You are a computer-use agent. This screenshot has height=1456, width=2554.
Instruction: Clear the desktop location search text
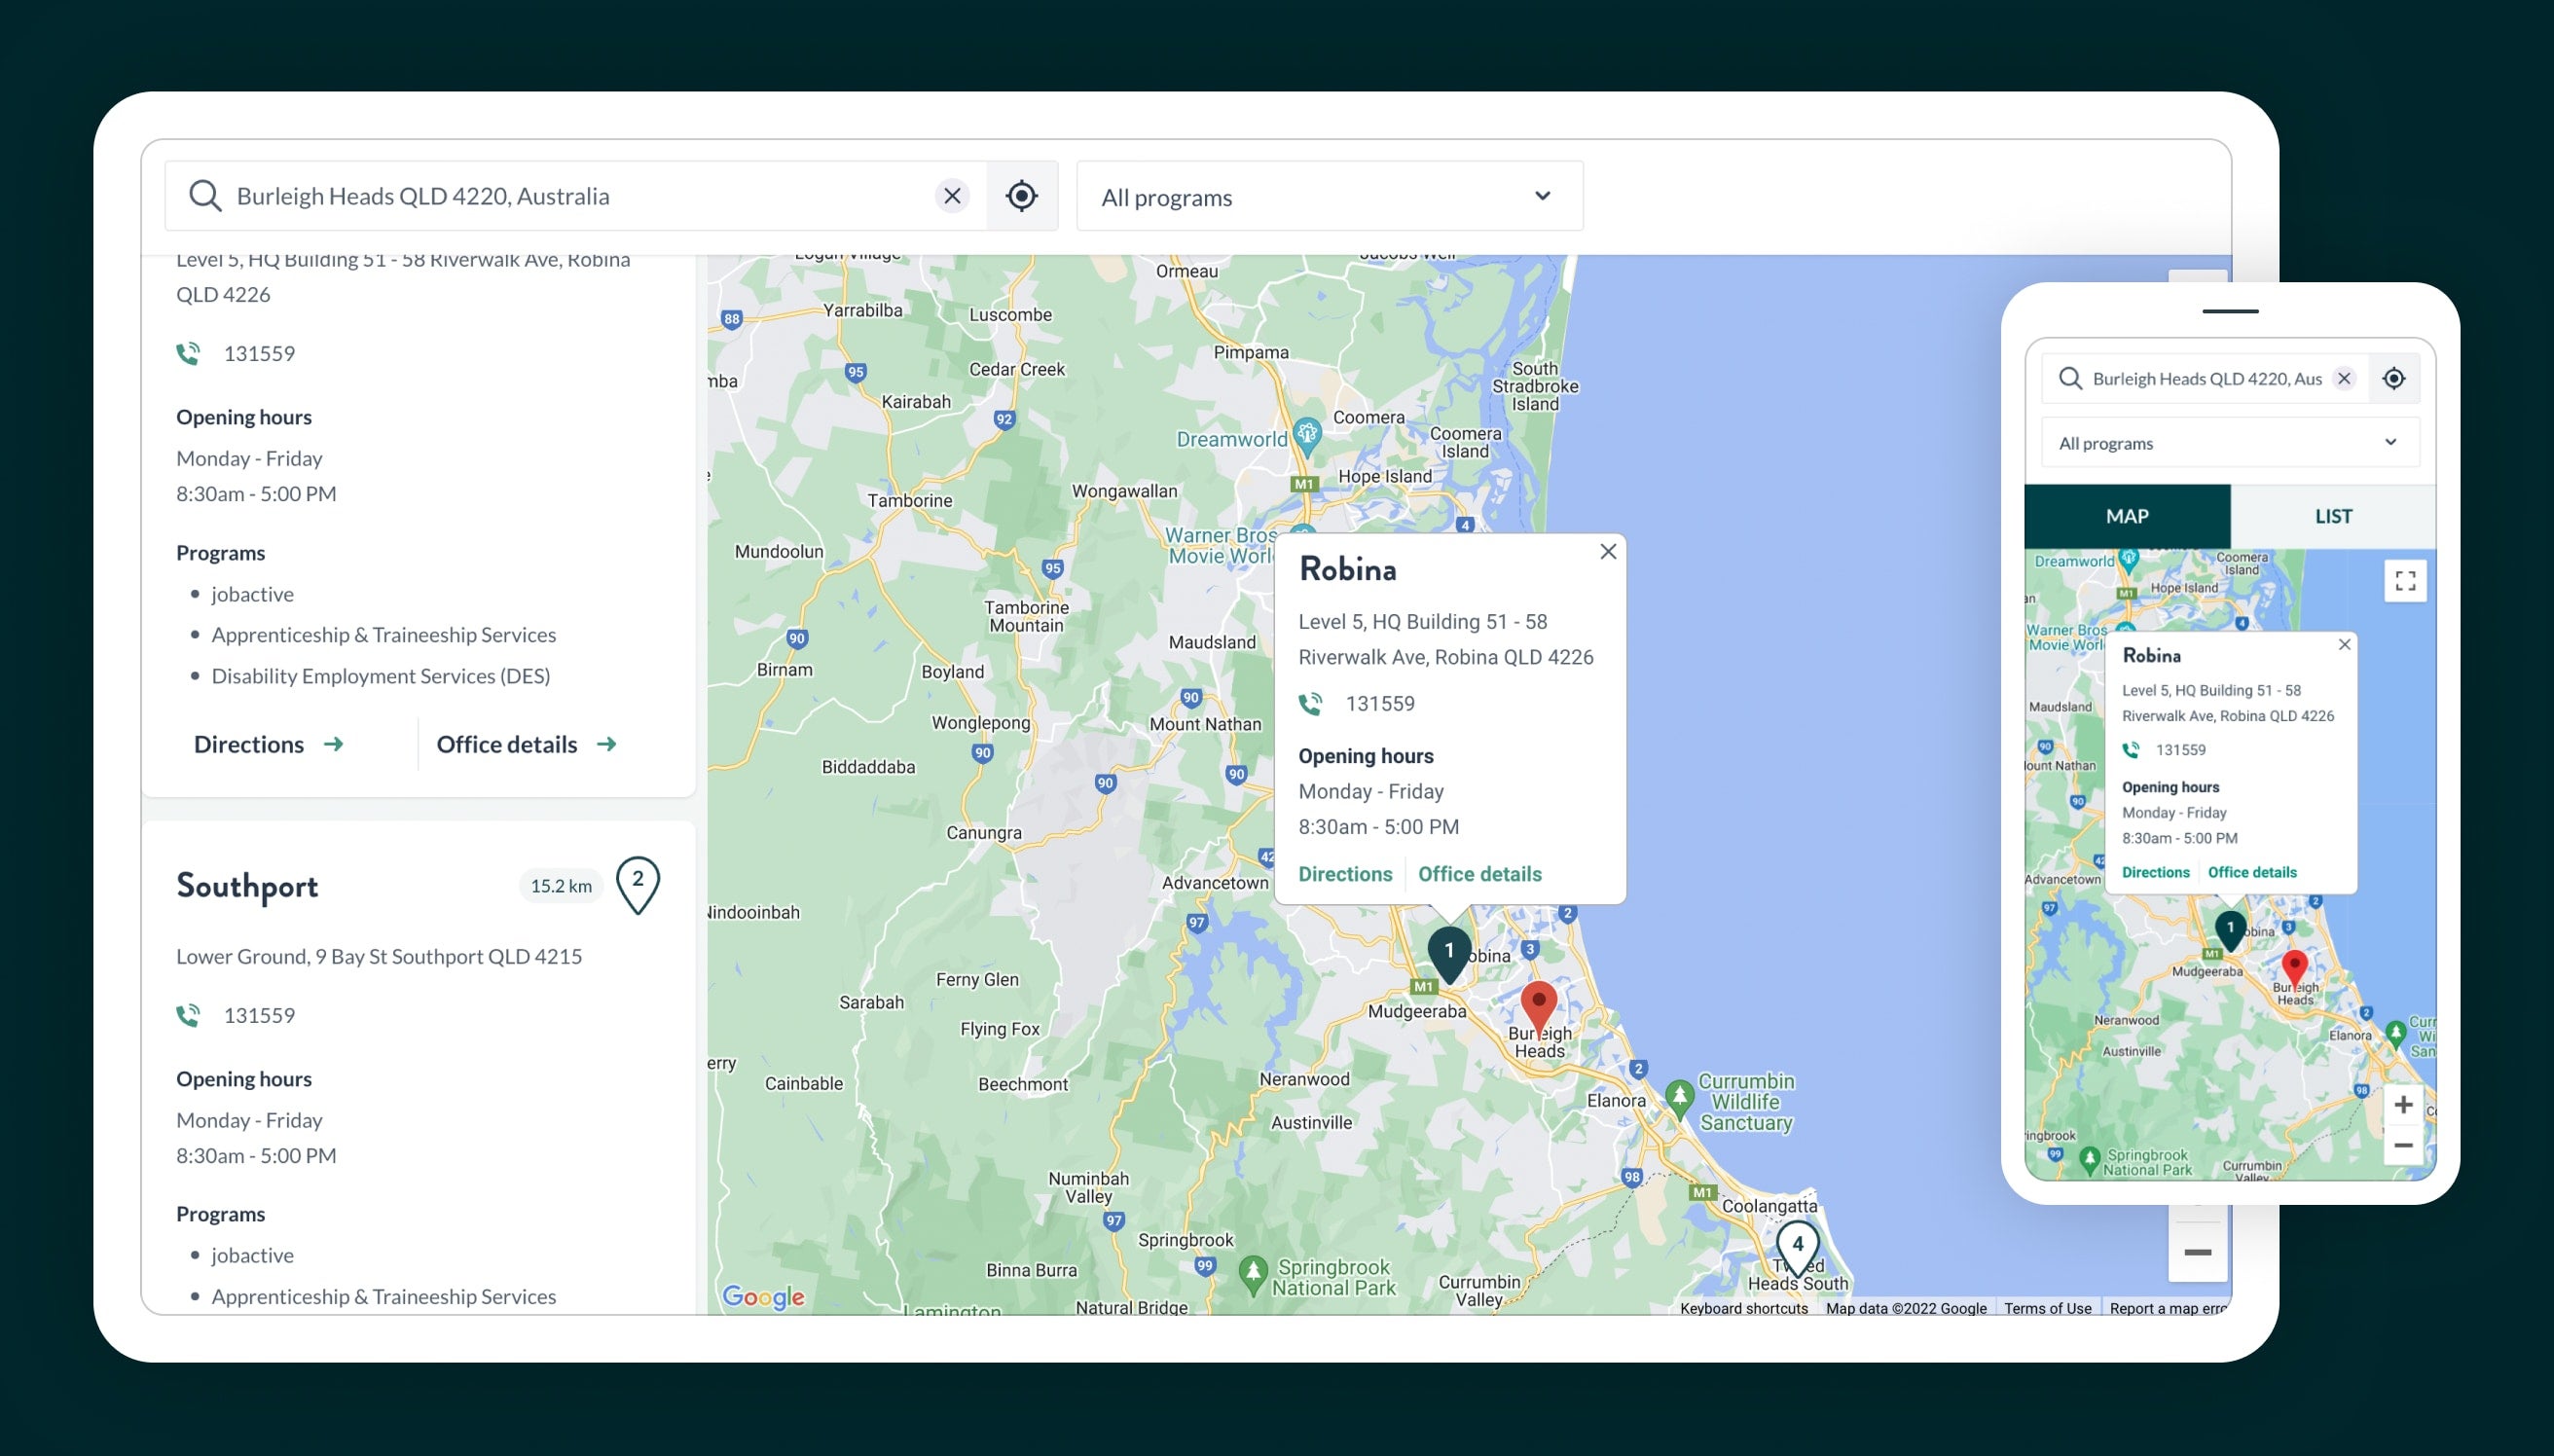(952, 196)
